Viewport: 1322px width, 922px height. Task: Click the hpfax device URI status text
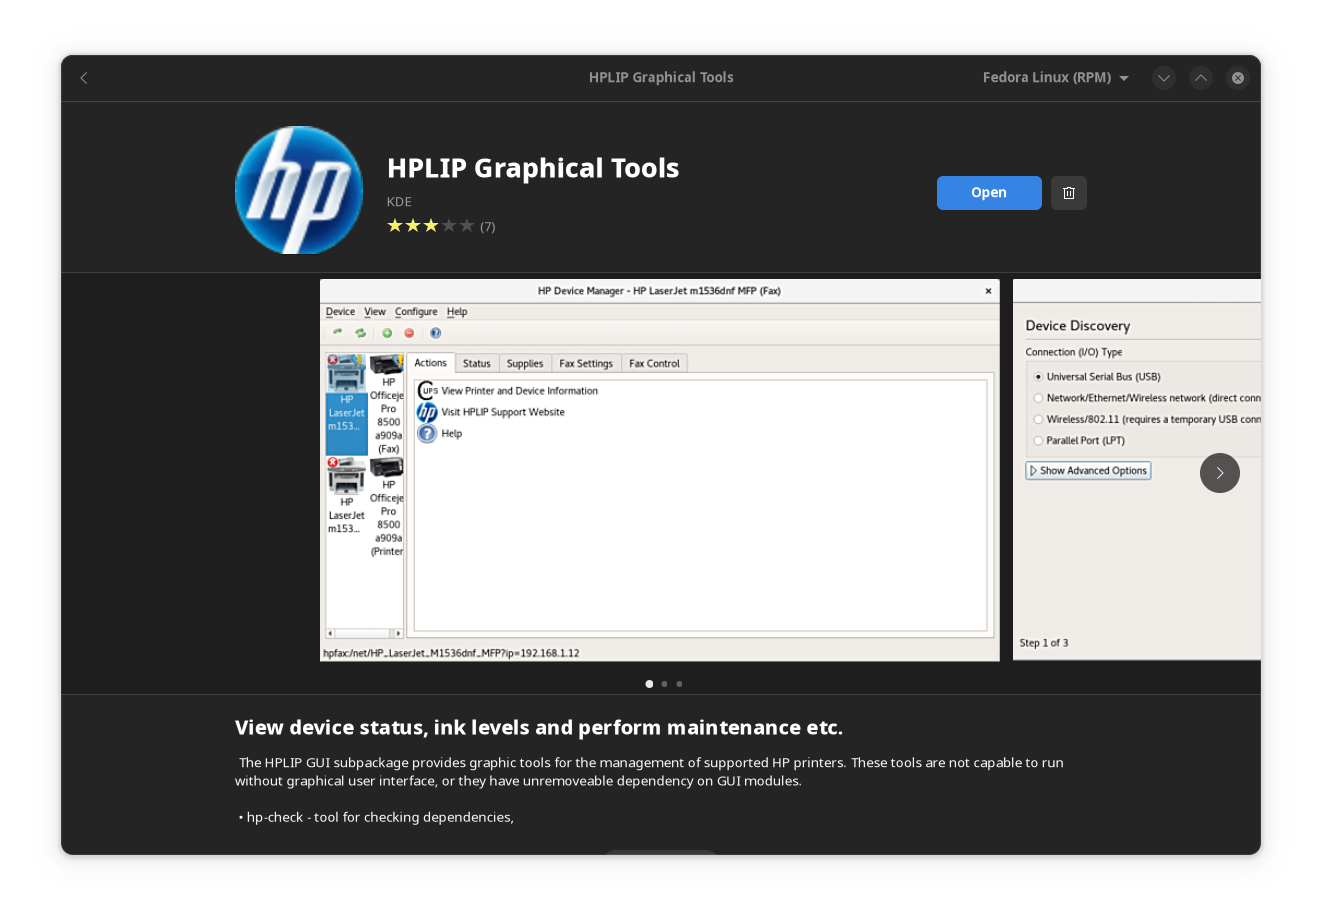[451, 653]
